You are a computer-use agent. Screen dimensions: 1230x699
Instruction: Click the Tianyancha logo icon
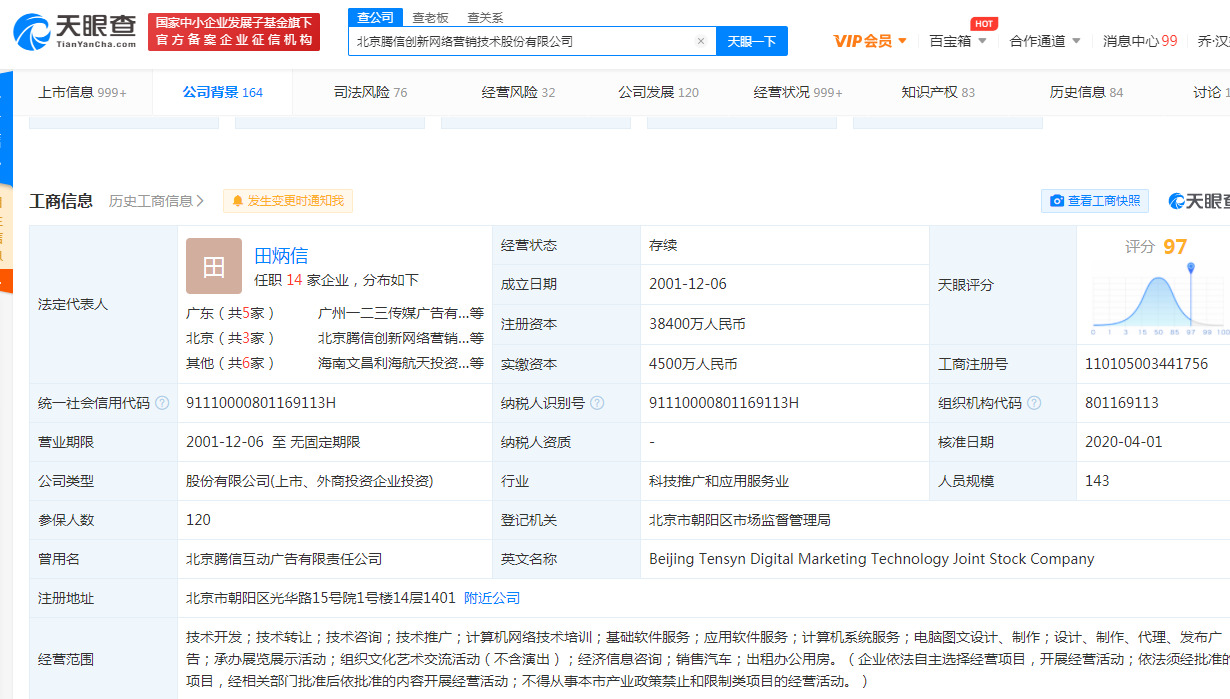click(x=32, y=31)
